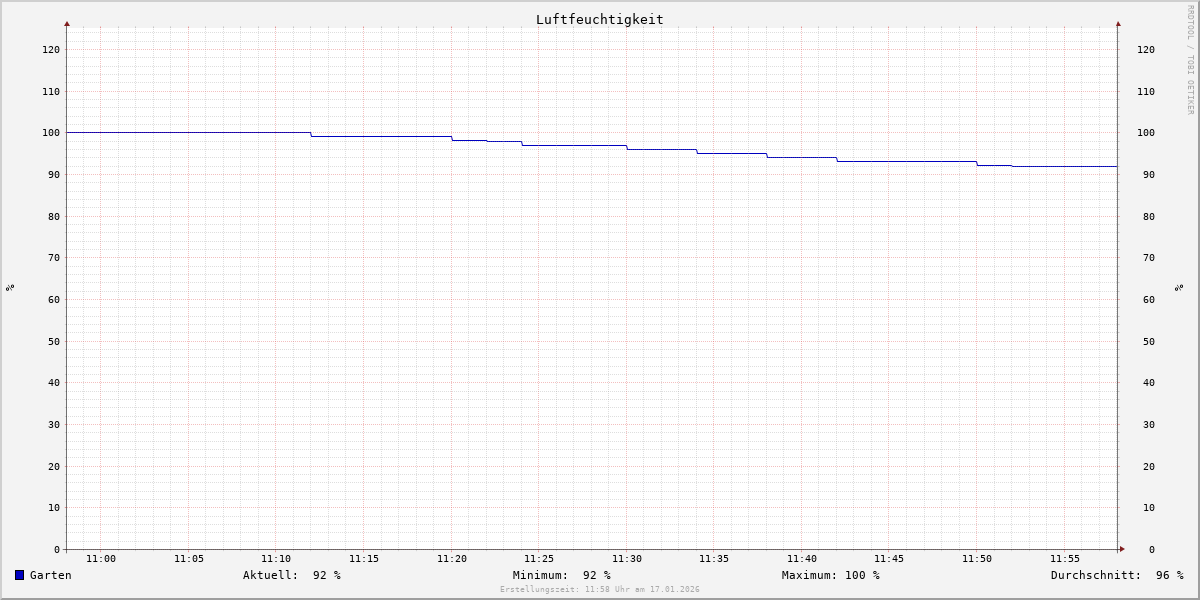
Task: Click the 11:15 time axis label
Action: click(x=364, y=559)
